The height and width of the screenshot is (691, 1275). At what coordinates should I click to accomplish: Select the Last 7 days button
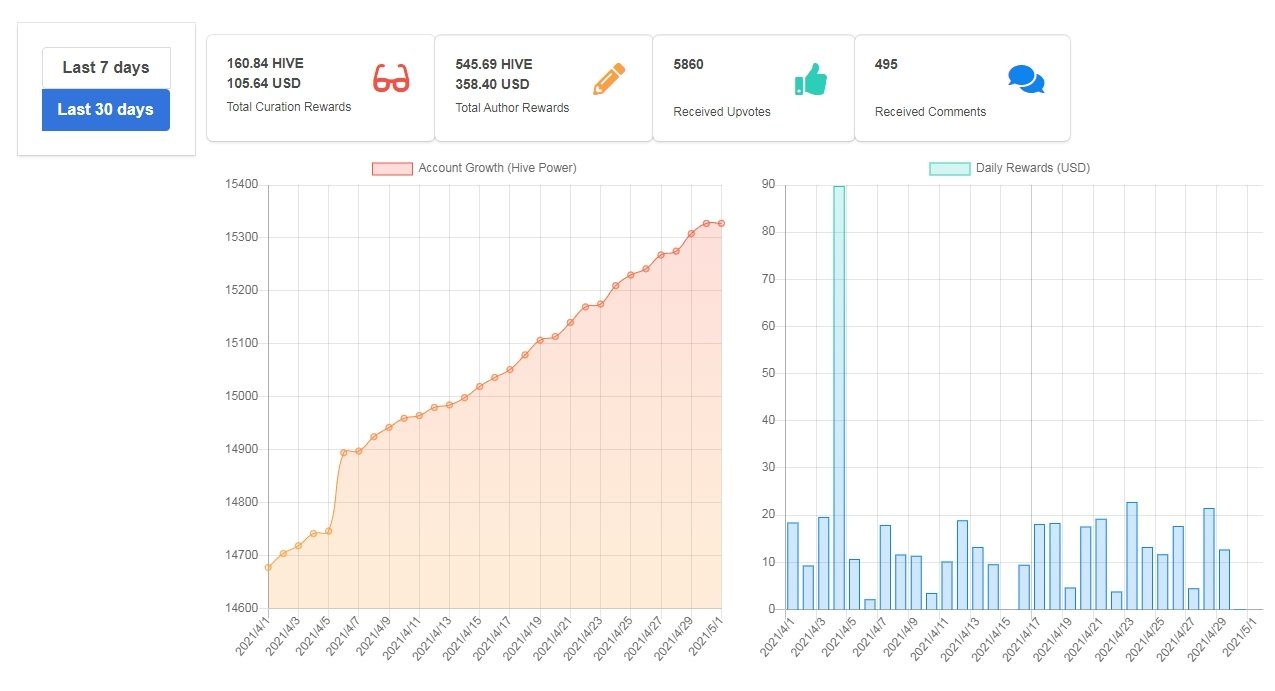(106, 68)
